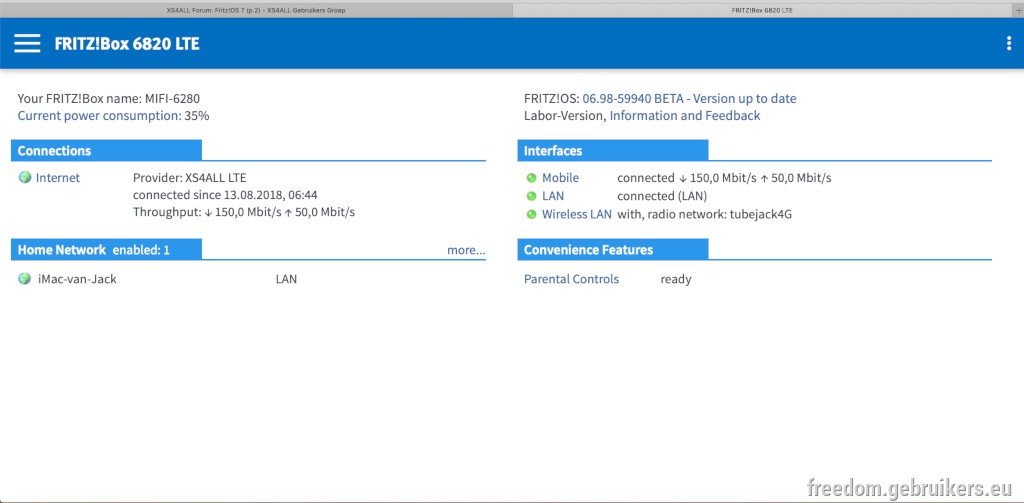Open the Mobile interface link
Viewport: 1024px width, 503px height.
tap(560, 178)
